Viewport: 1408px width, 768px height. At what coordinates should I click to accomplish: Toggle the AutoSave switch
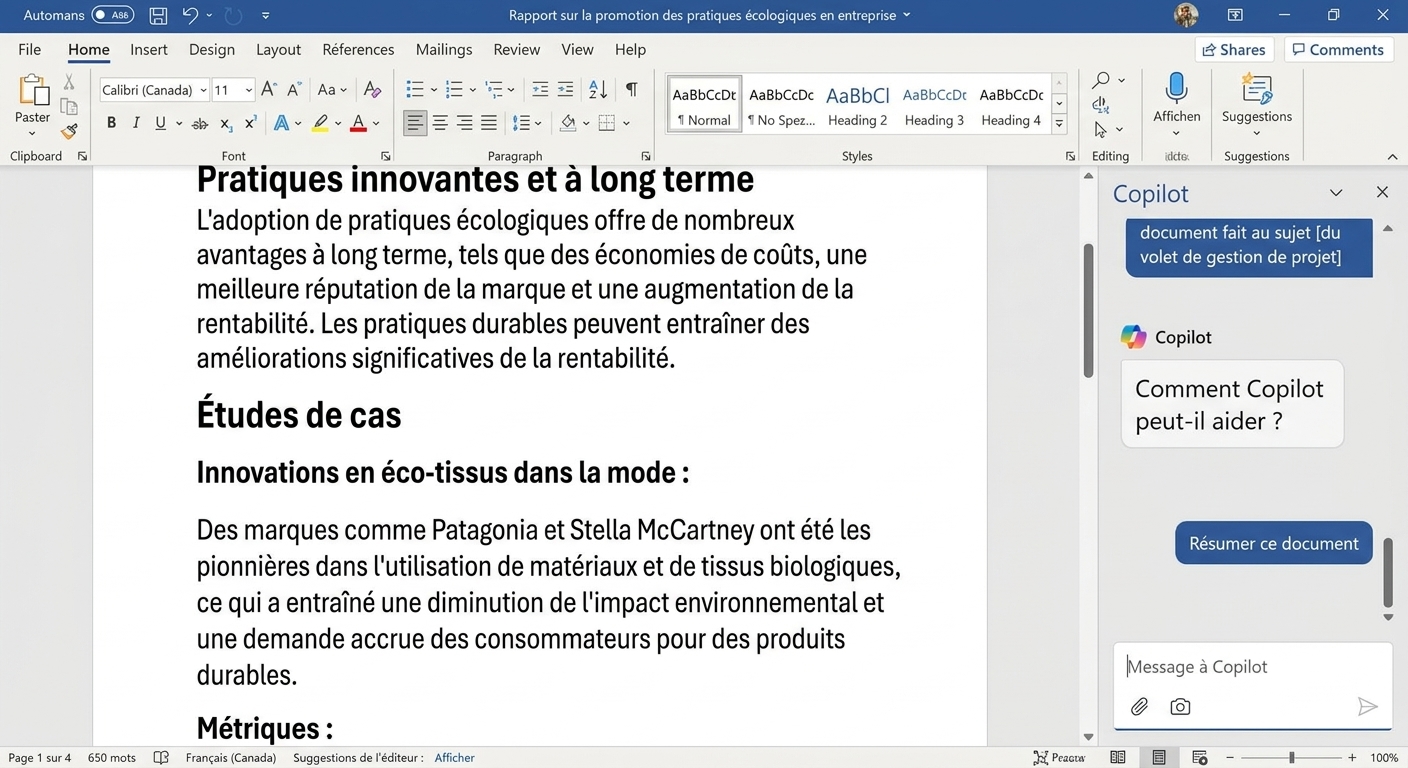point(112,15)
